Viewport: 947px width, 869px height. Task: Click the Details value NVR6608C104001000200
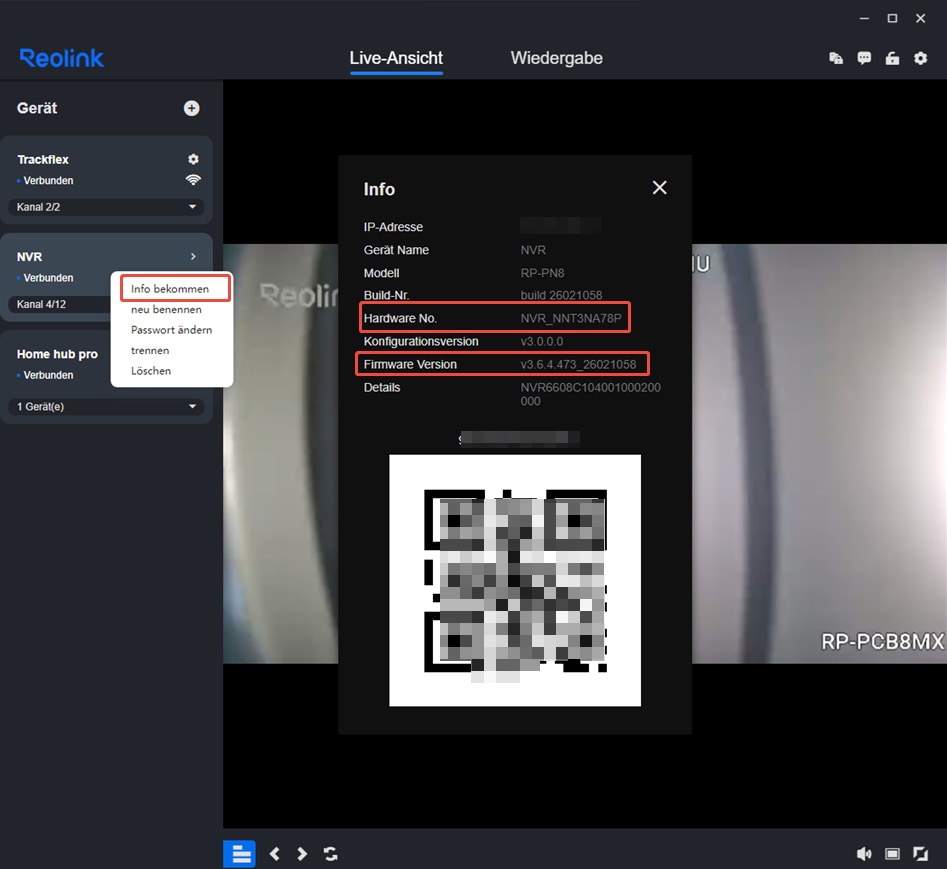591,394
